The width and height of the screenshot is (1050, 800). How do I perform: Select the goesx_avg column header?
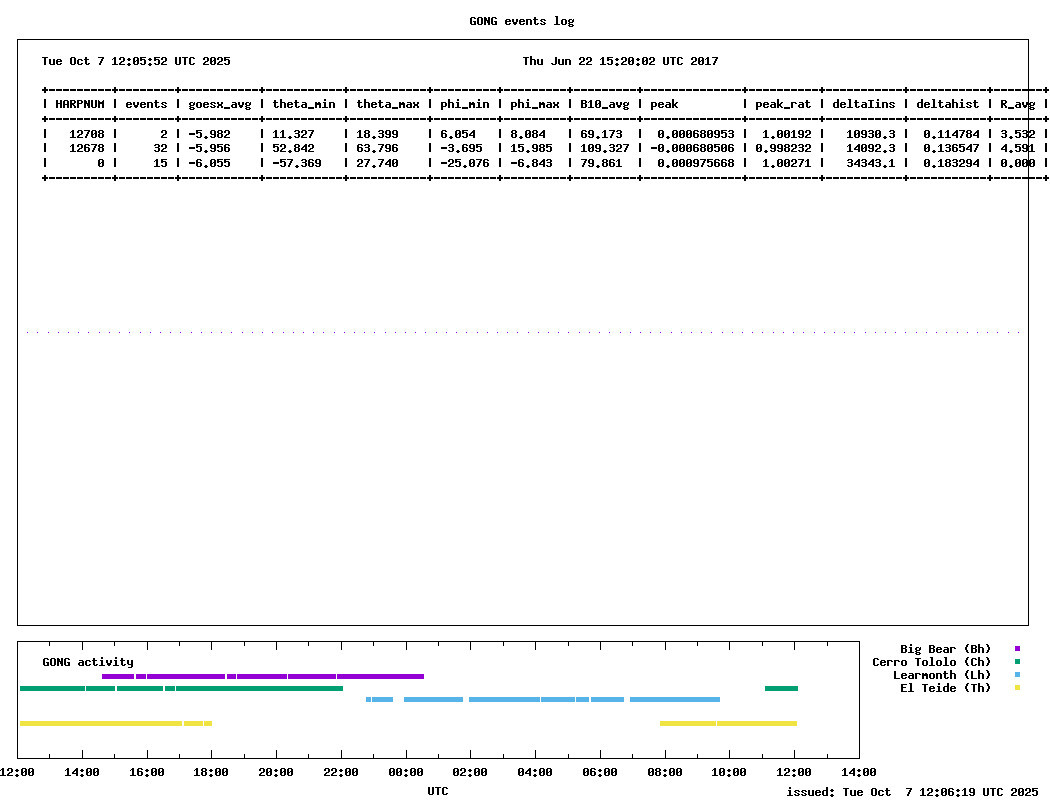(x=220, y=104)
